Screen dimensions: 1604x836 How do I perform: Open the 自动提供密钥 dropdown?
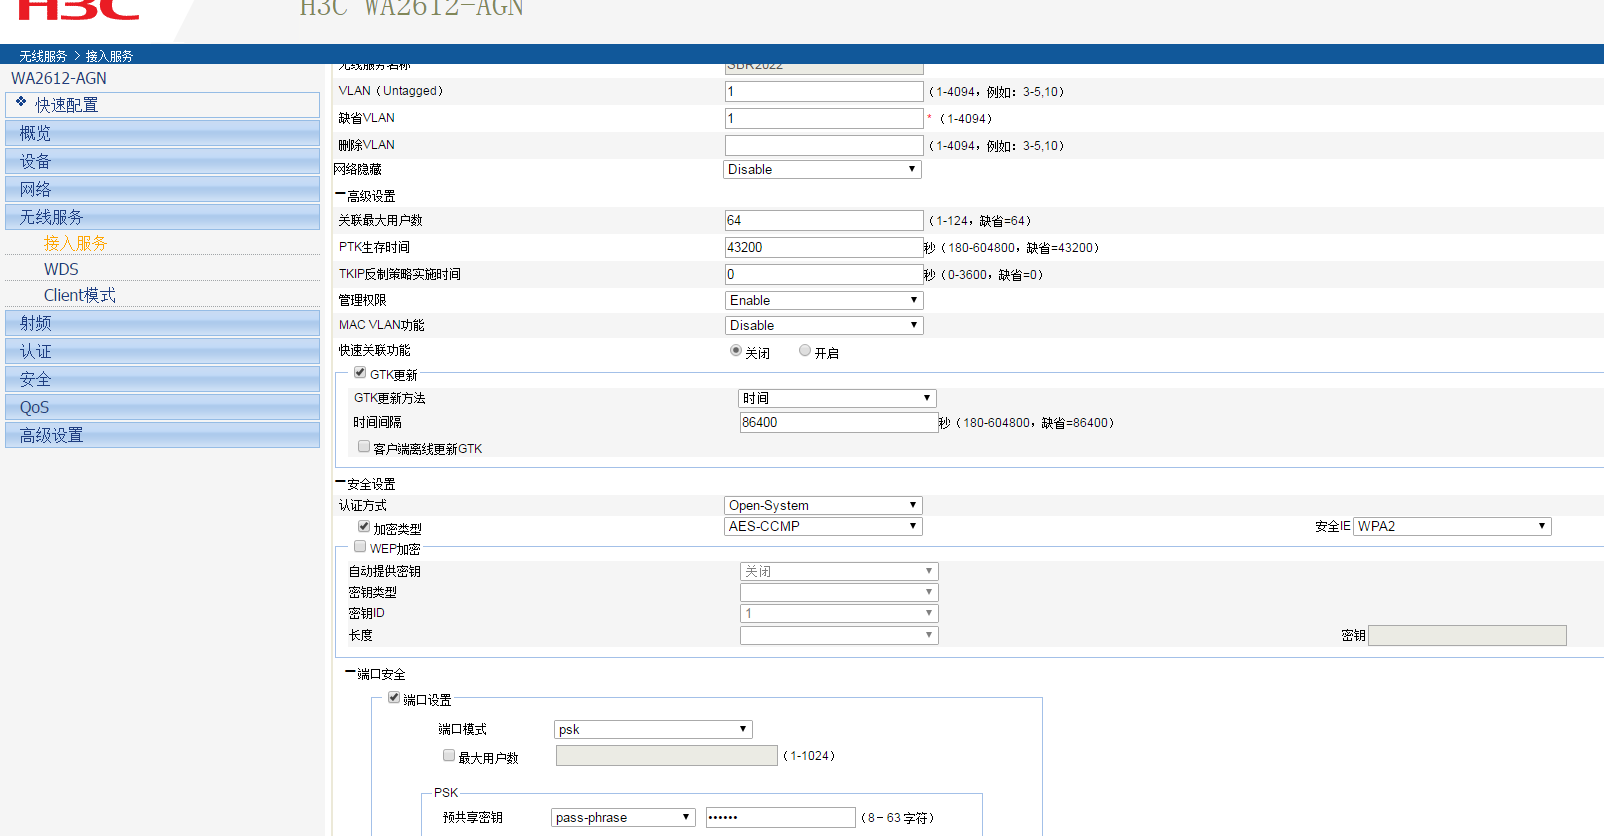(x=839, y=571)
